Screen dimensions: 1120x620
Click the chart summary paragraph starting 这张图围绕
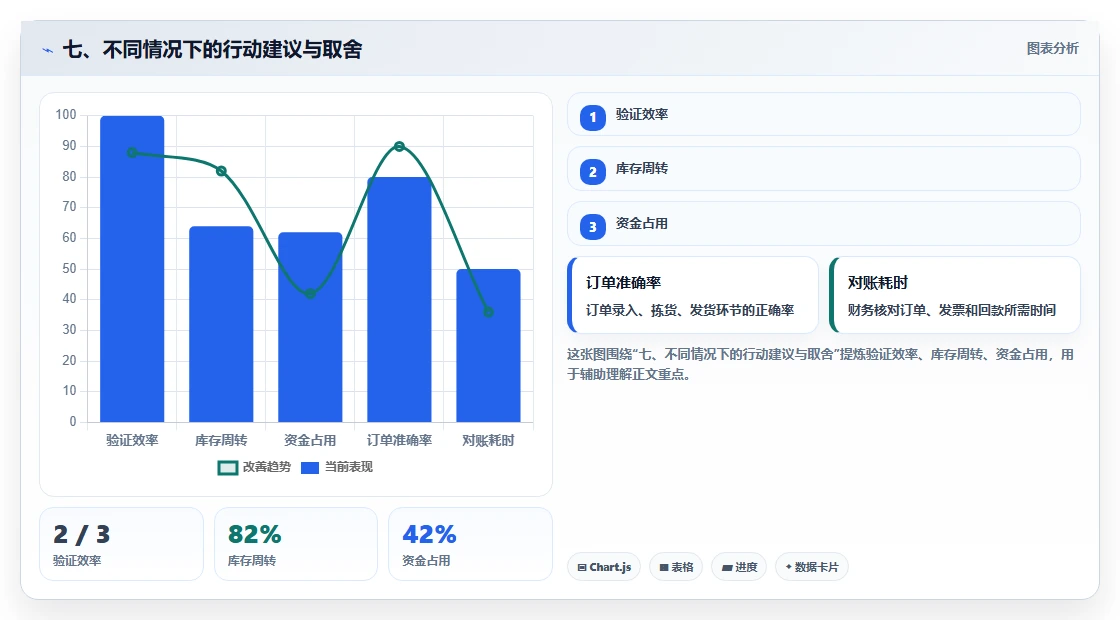[821, 364]
